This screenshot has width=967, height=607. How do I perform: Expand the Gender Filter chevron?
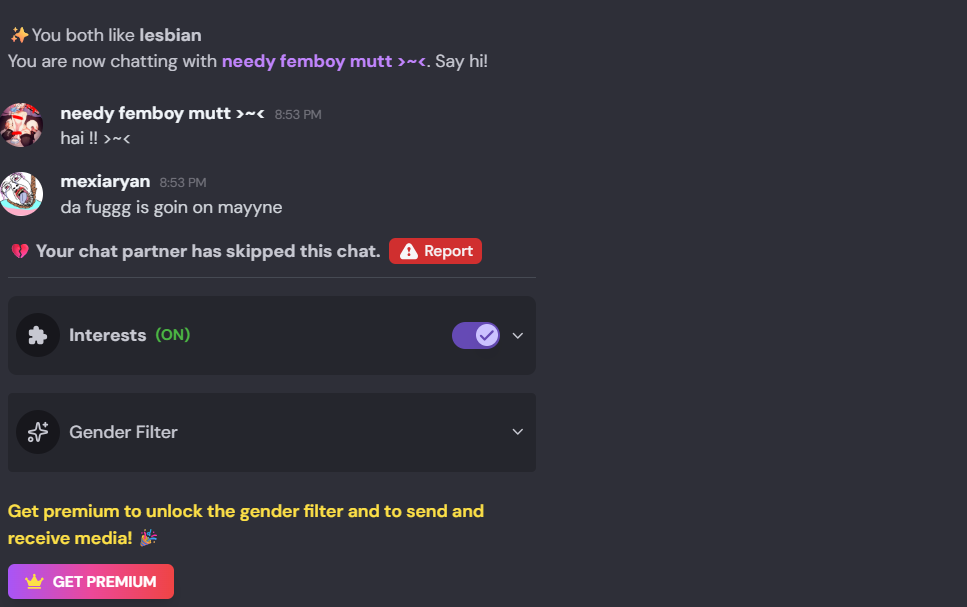518,432
